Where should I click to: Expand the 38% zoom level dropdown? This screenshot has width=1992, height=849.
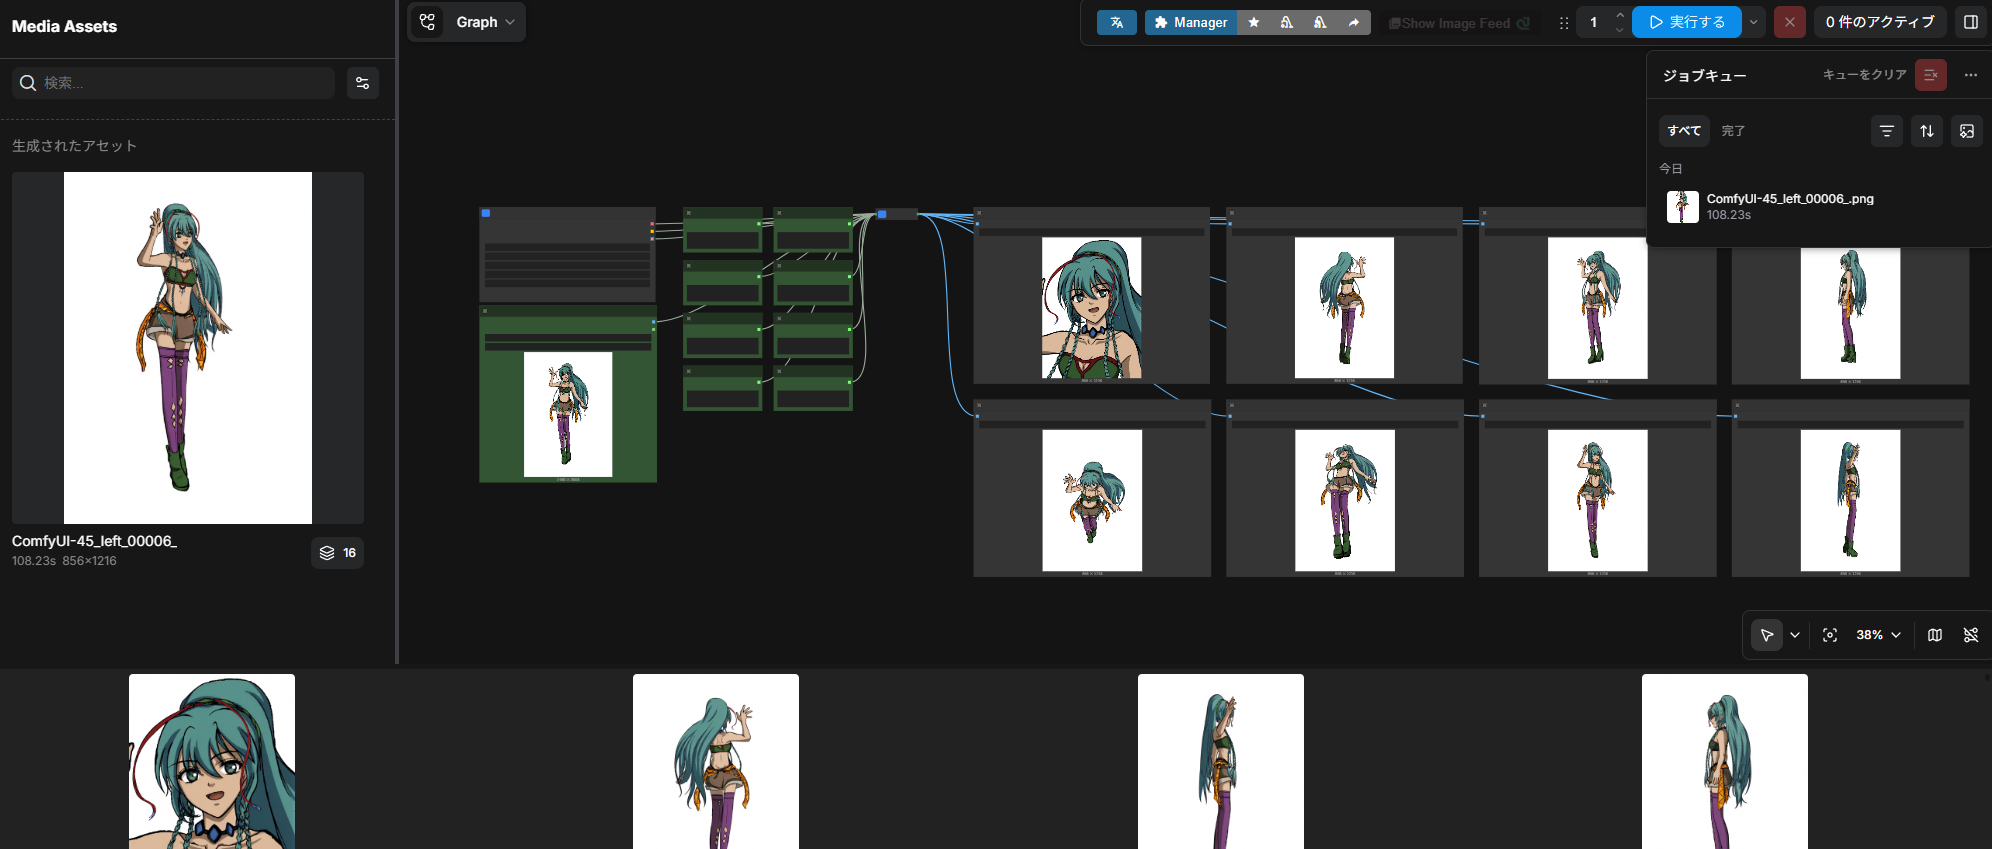point(1878,635)
